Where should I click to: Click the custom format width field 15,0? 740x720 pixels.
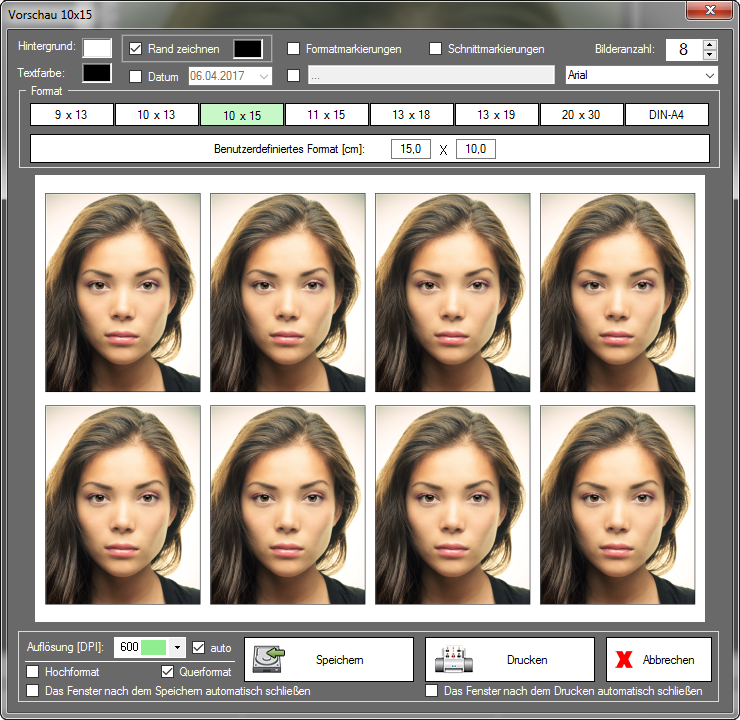pyautogui.click(x=410, y=149)
